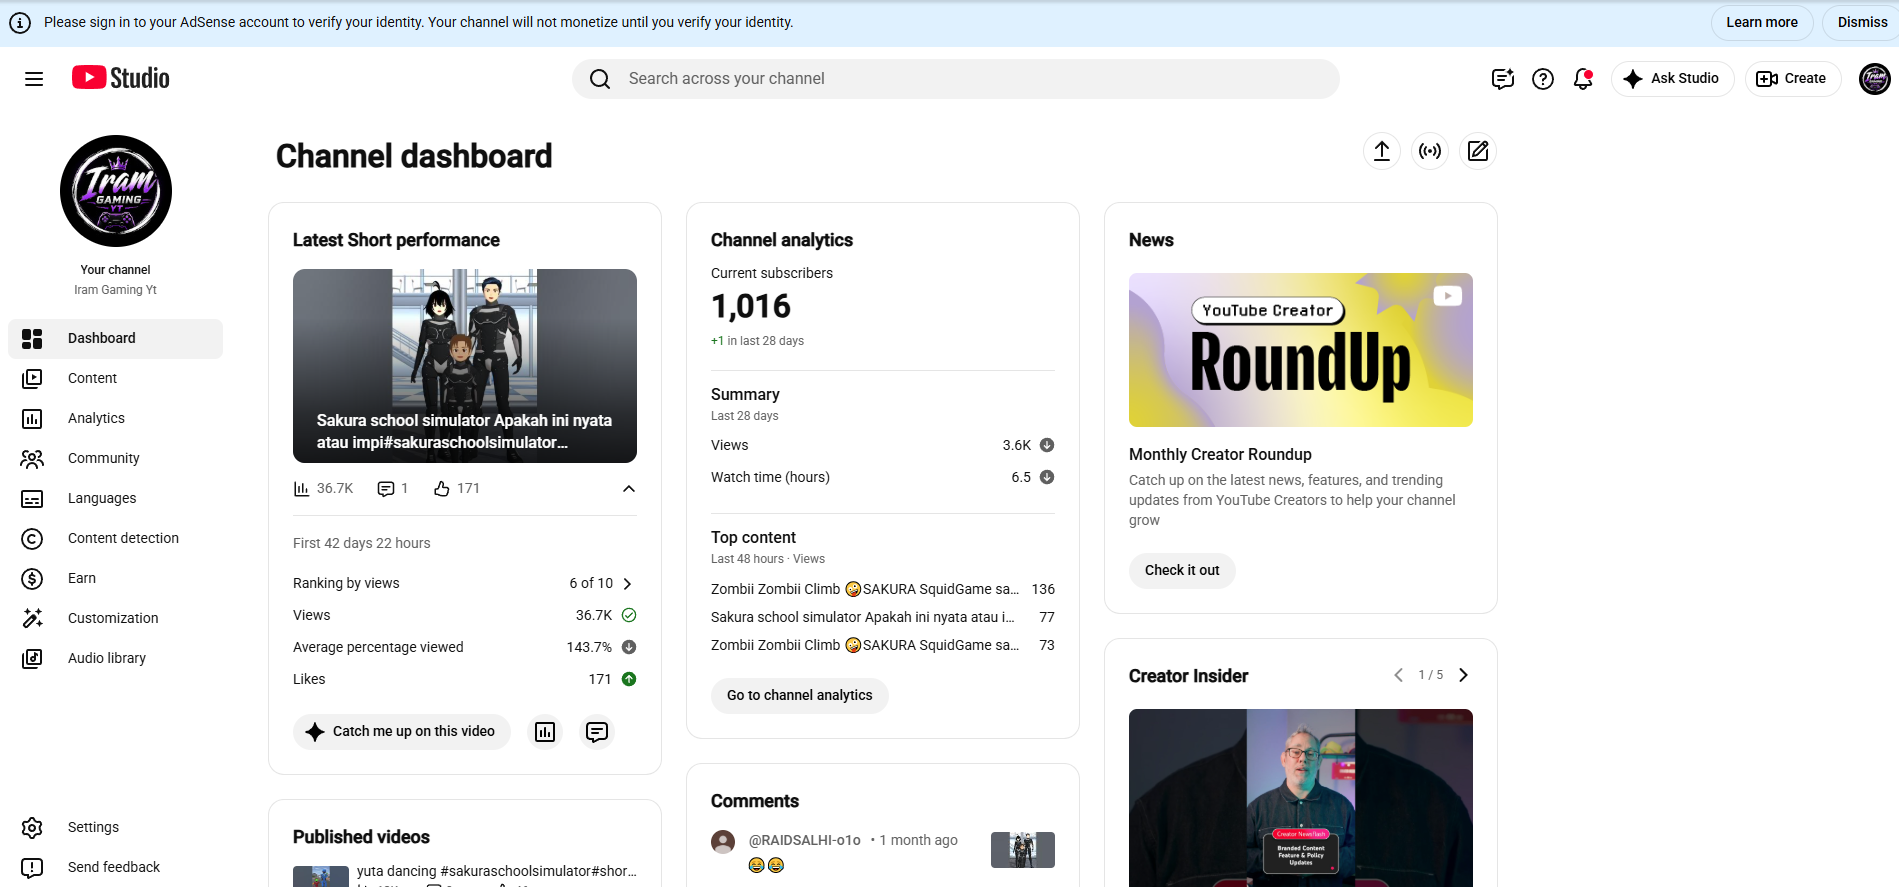Image resolution: width=1899 pixels, height=887 pixels.
Task: Click the Learn more button
Action: (x=1761, y=22)
